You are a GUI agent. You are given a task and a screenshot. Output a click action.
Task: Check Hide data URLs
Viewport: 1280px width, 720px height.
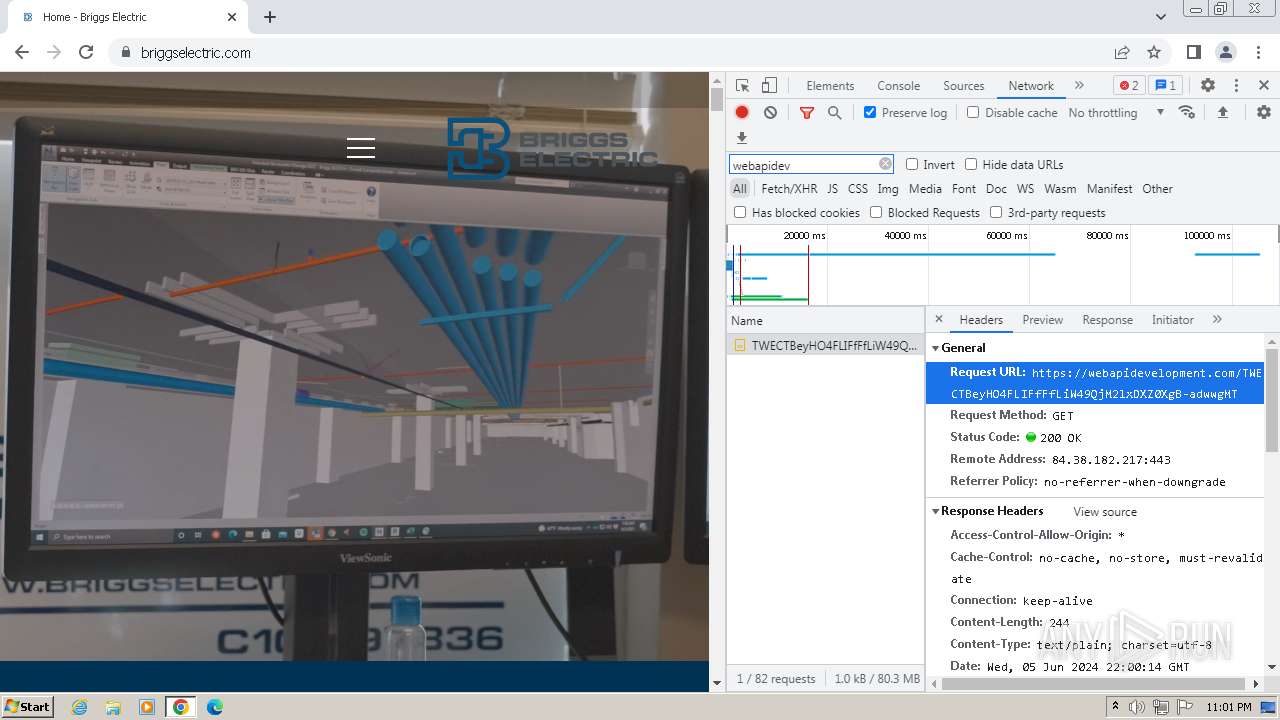pyautogui.click(x=971, y=164)
